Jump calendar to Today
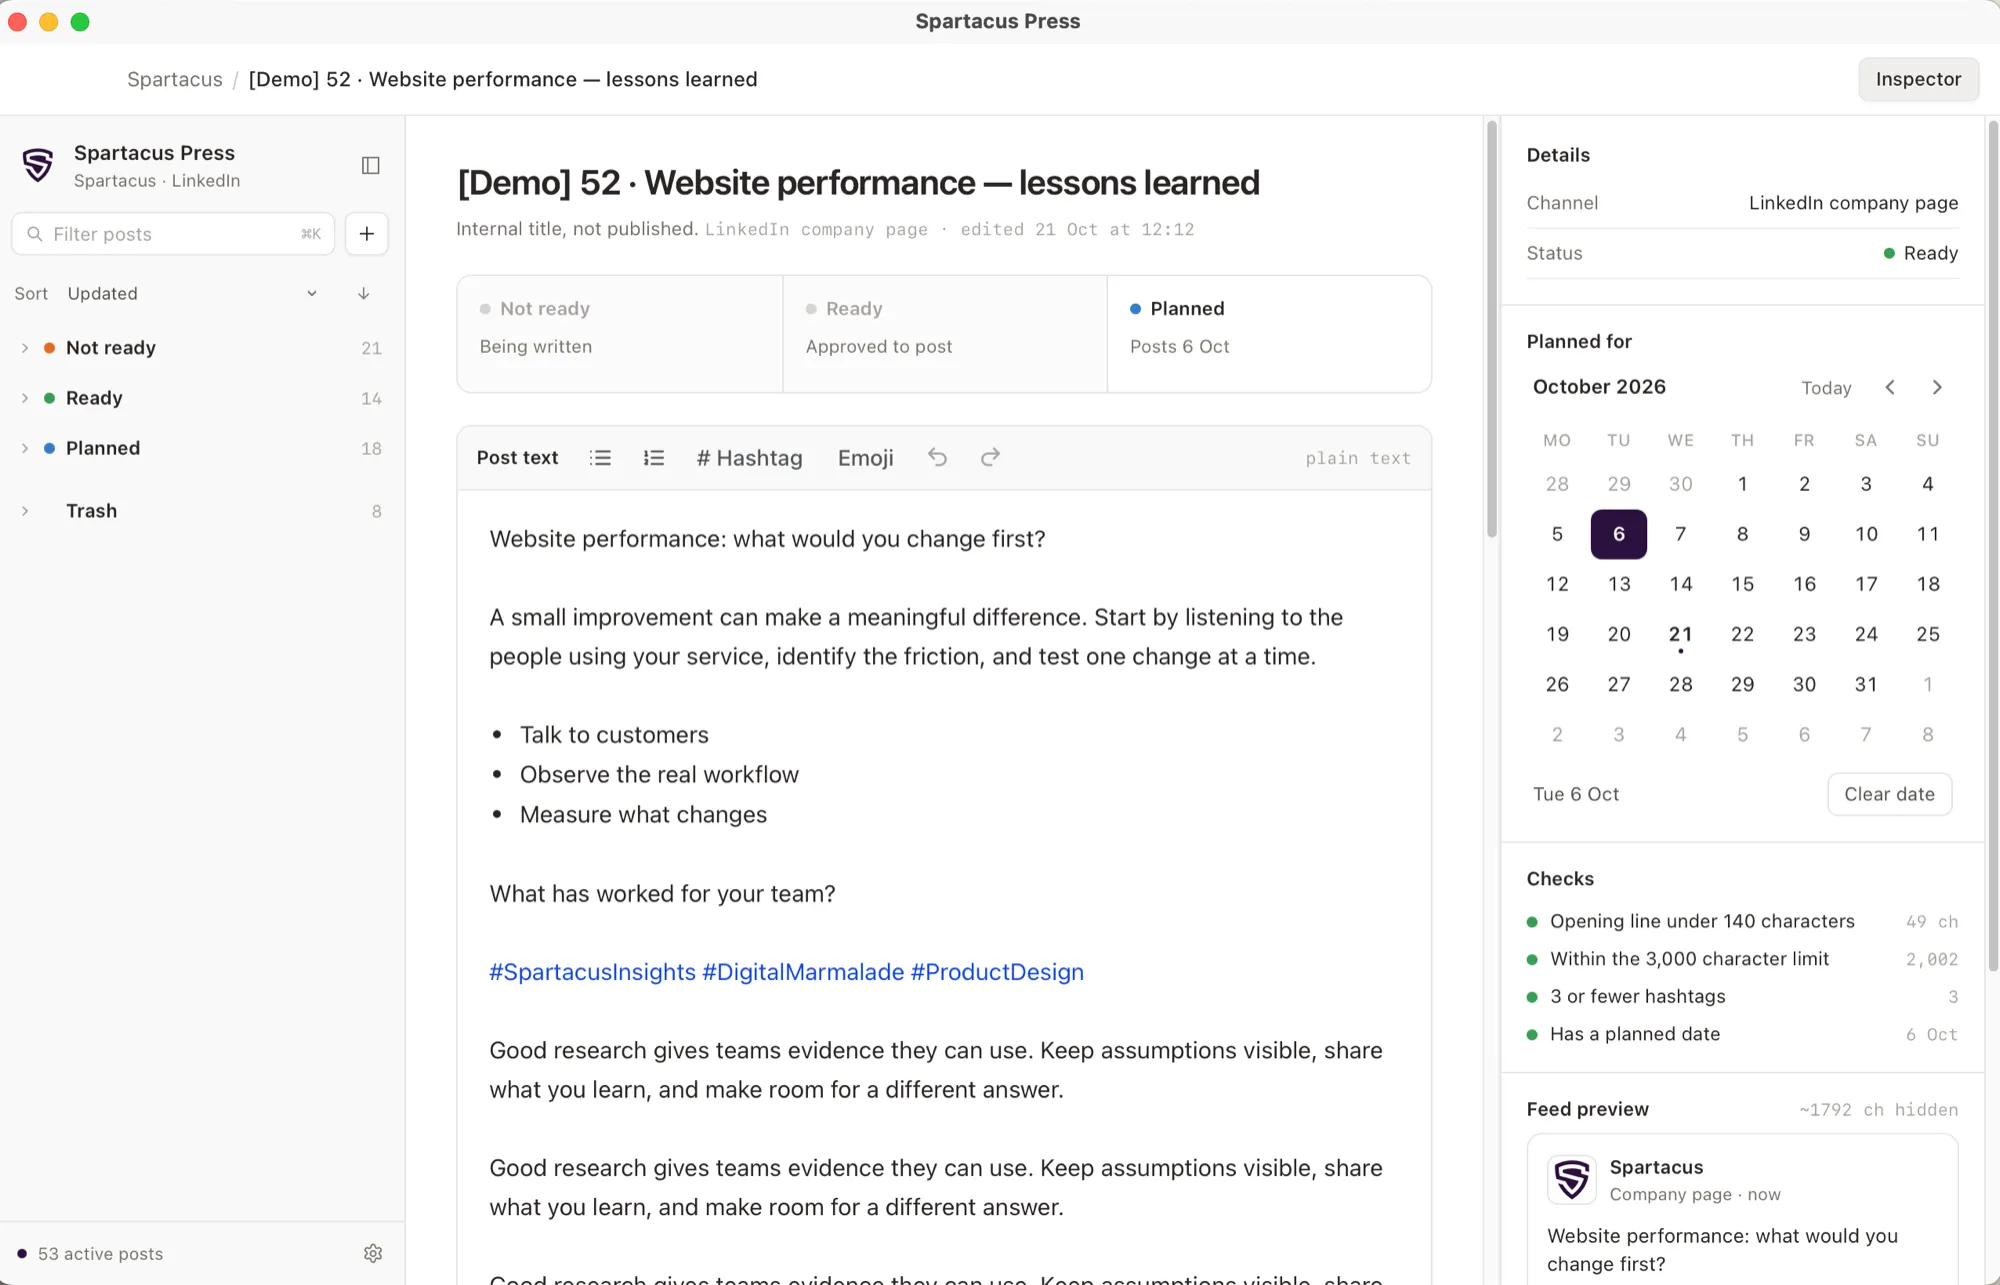 (1826, 388)
